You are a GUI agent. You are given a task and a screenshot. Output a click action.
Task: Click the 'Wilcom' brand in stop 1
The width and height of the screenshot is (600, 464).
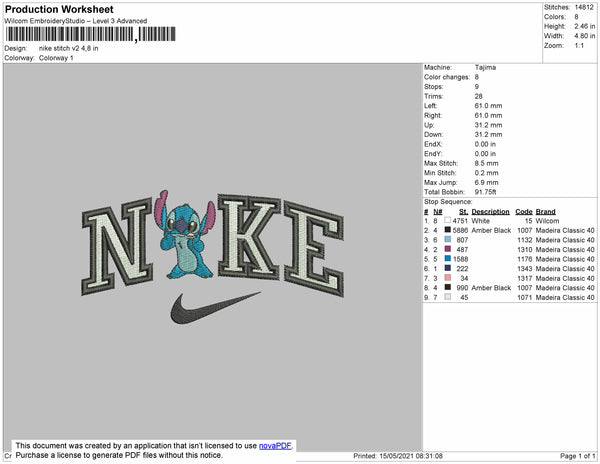click(547, 221)
